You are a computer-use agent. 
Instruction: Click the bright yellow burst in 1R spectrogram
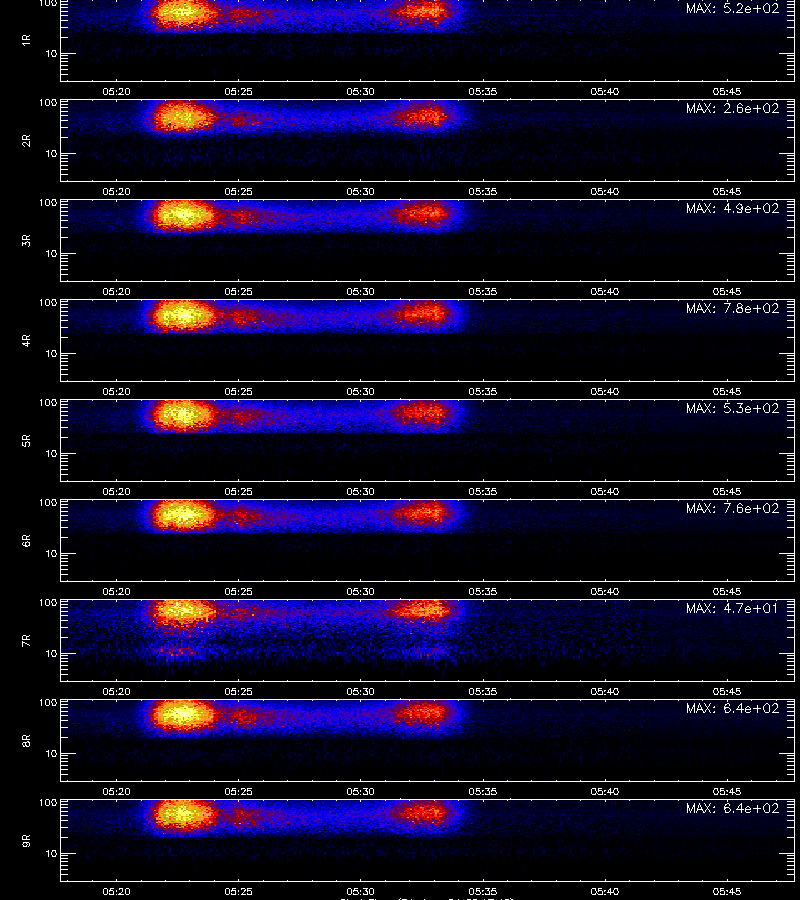(182, 14)
